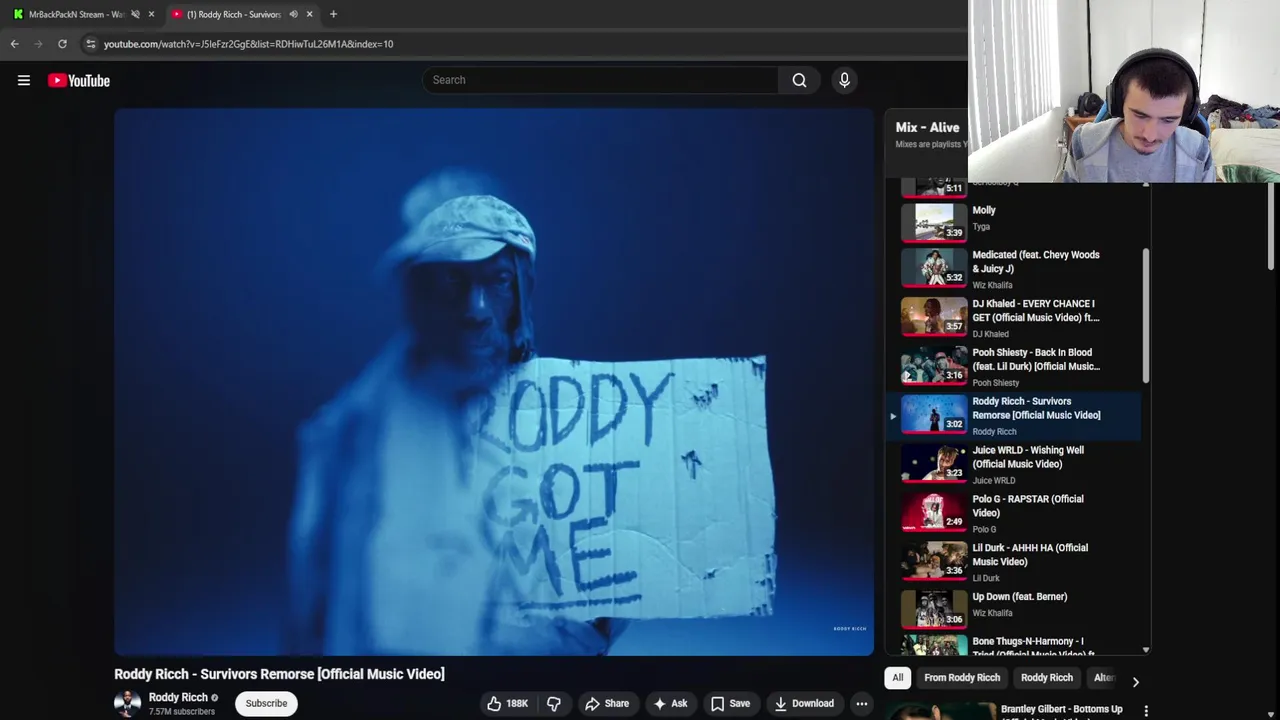Play Bone Thugs-N-Harmony playlist item

1014,645
